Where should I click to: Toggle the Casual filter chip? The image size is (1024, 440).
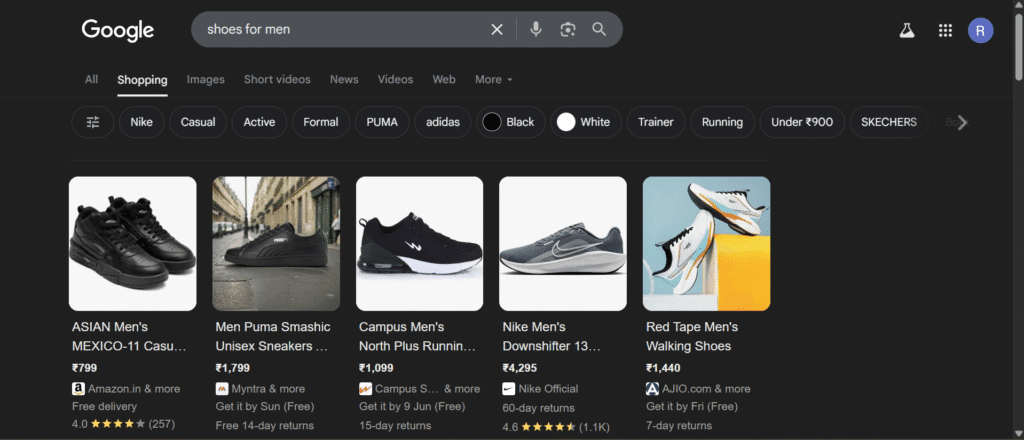pos(198,122)
